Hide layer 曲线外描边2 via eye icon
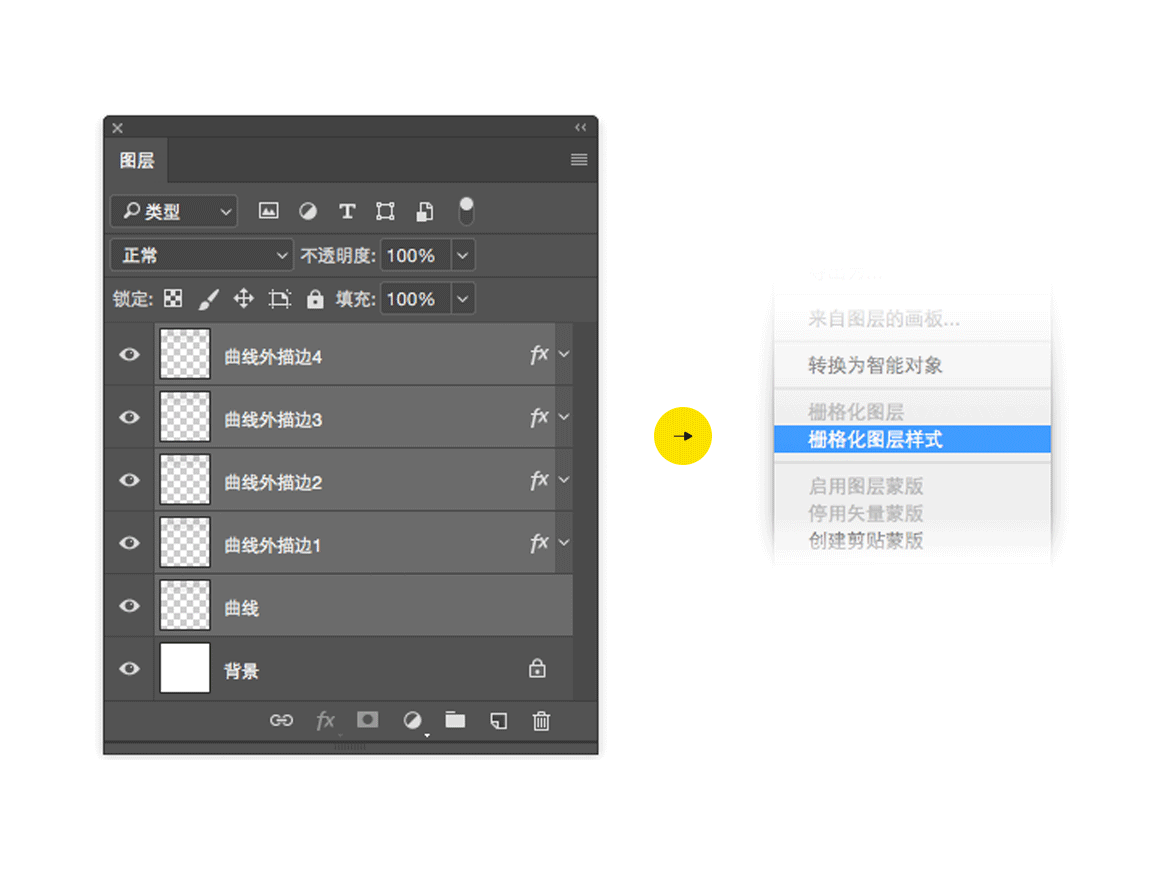 click(x=129, y=480)
